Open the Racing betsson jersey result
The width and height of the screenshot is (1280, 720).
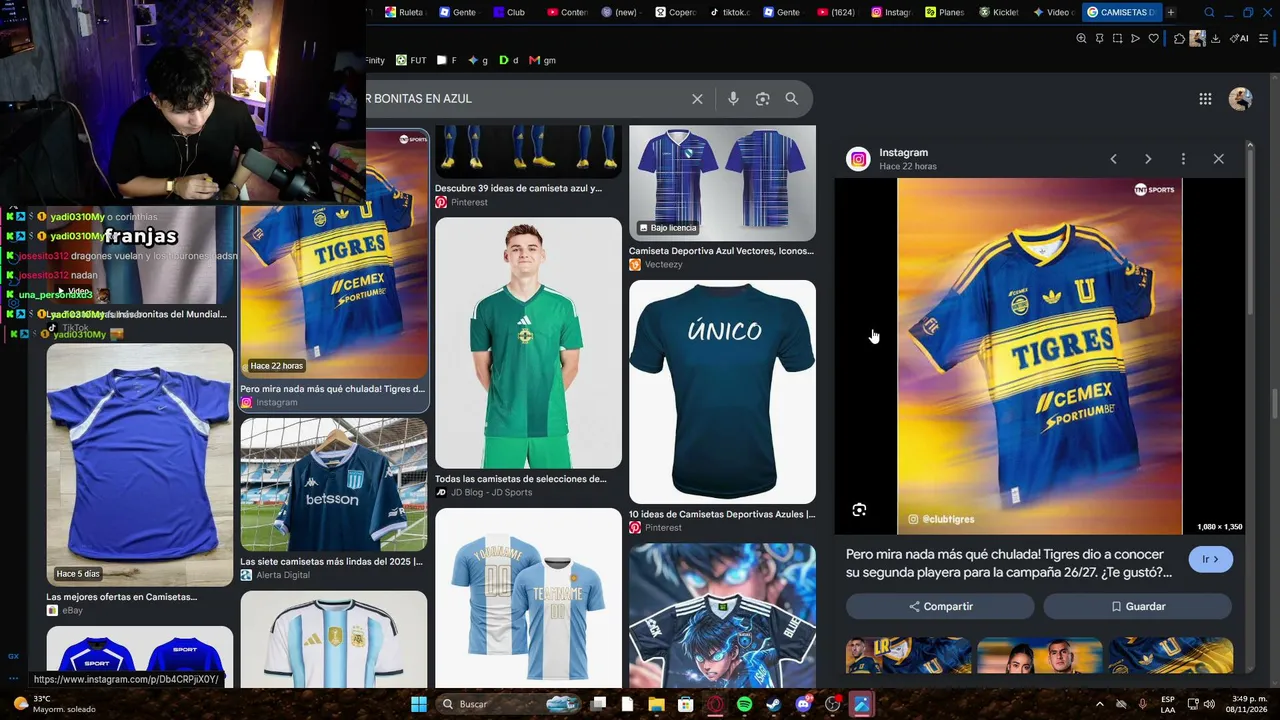[334, 484]
